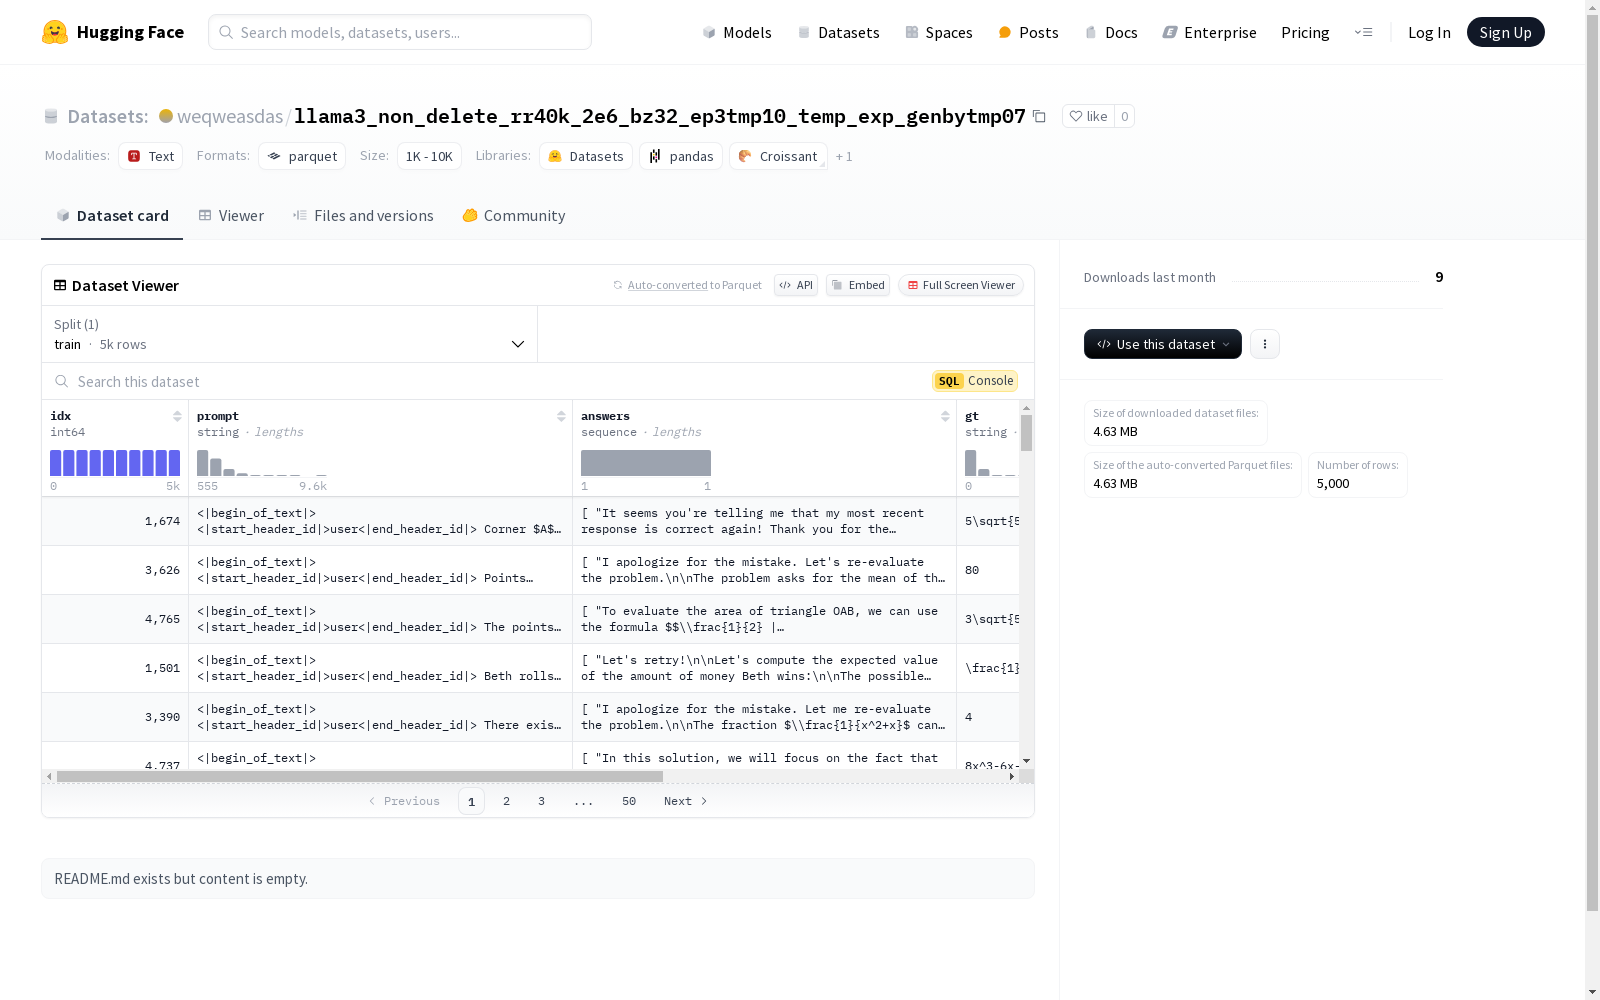This screenshot has width=1600, height=1000.
Task: Select the pandas library tag
Action: click(x=681, y=156)
